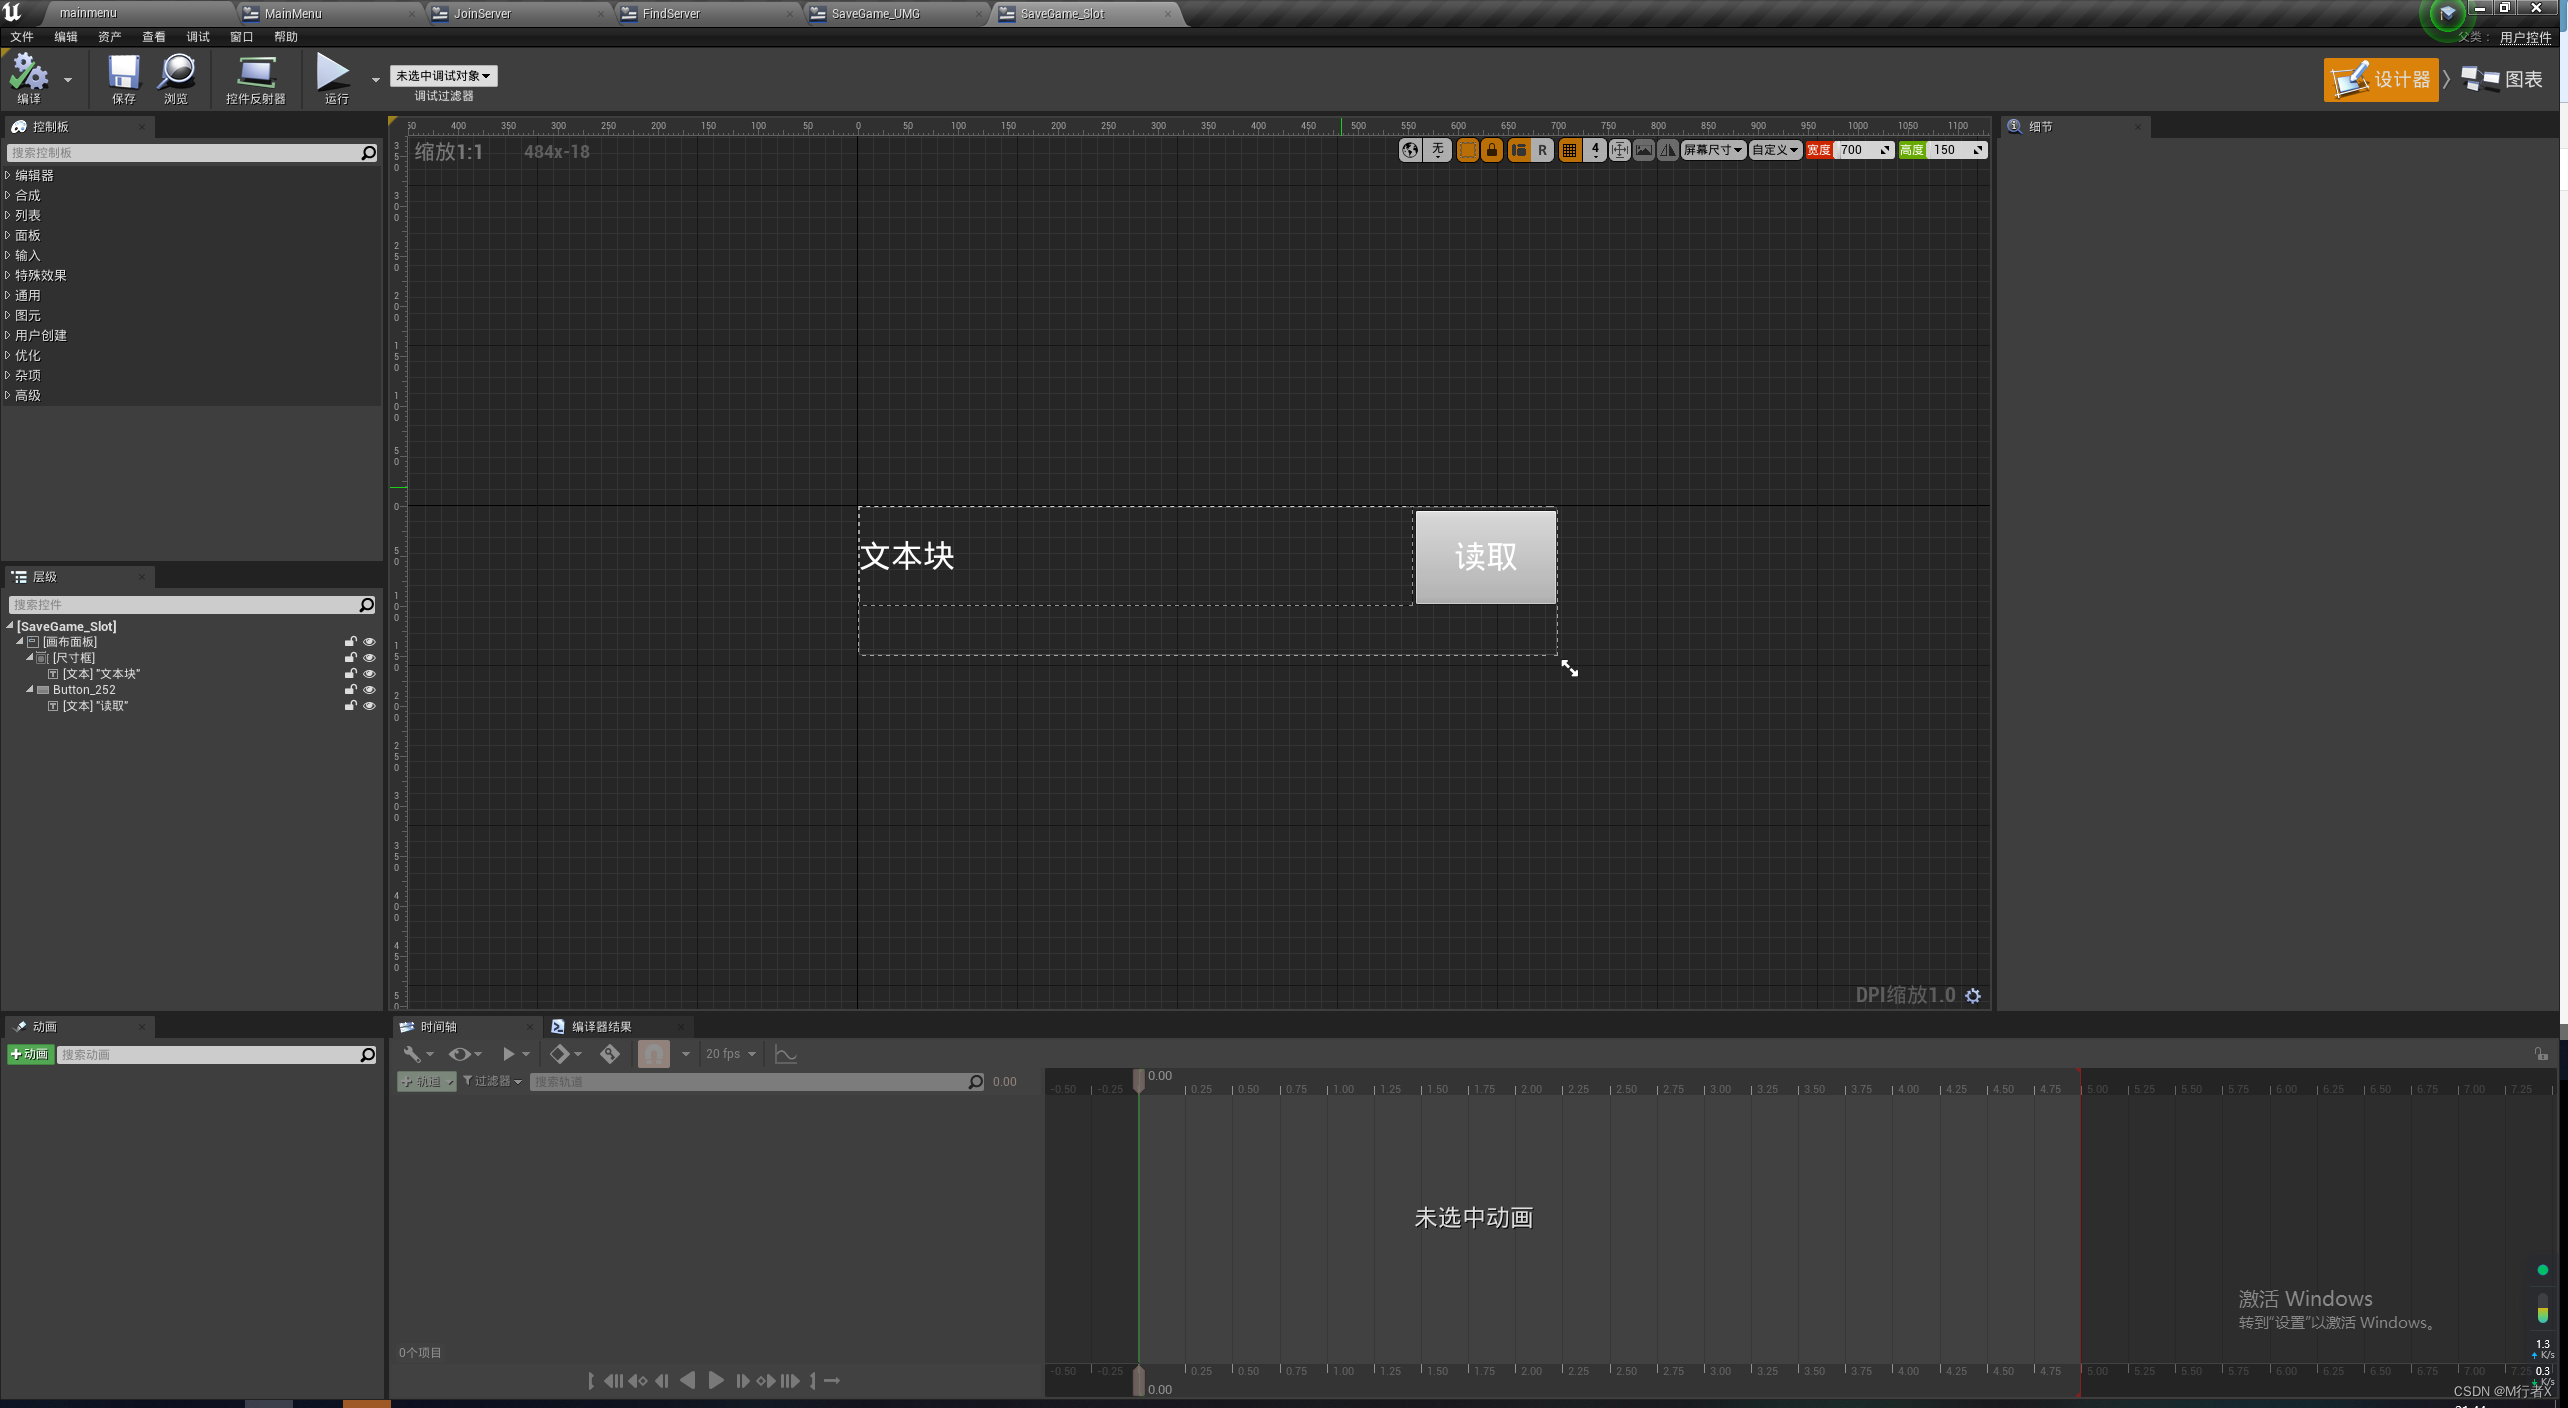
Task: Click the Compile (编译) toolbar icon
Action: coord(29,73)
